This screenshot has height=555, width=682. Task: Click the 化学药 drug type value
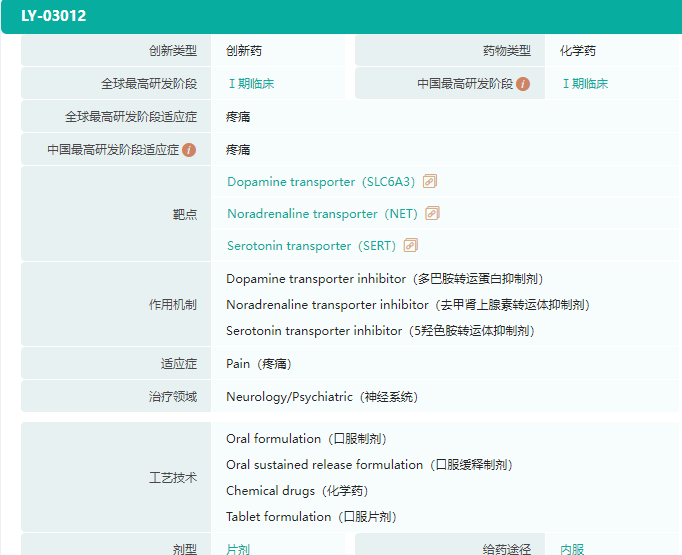tap(578, 51)
